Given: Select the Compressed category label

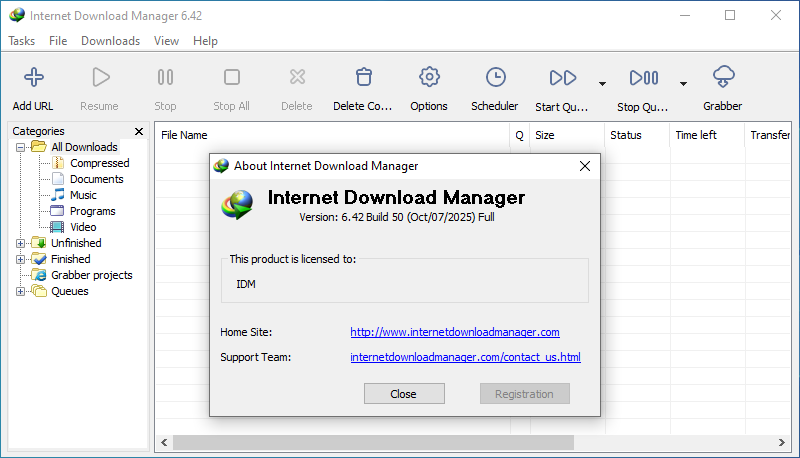Looking at the screenshot, I should tap(100, 163).
